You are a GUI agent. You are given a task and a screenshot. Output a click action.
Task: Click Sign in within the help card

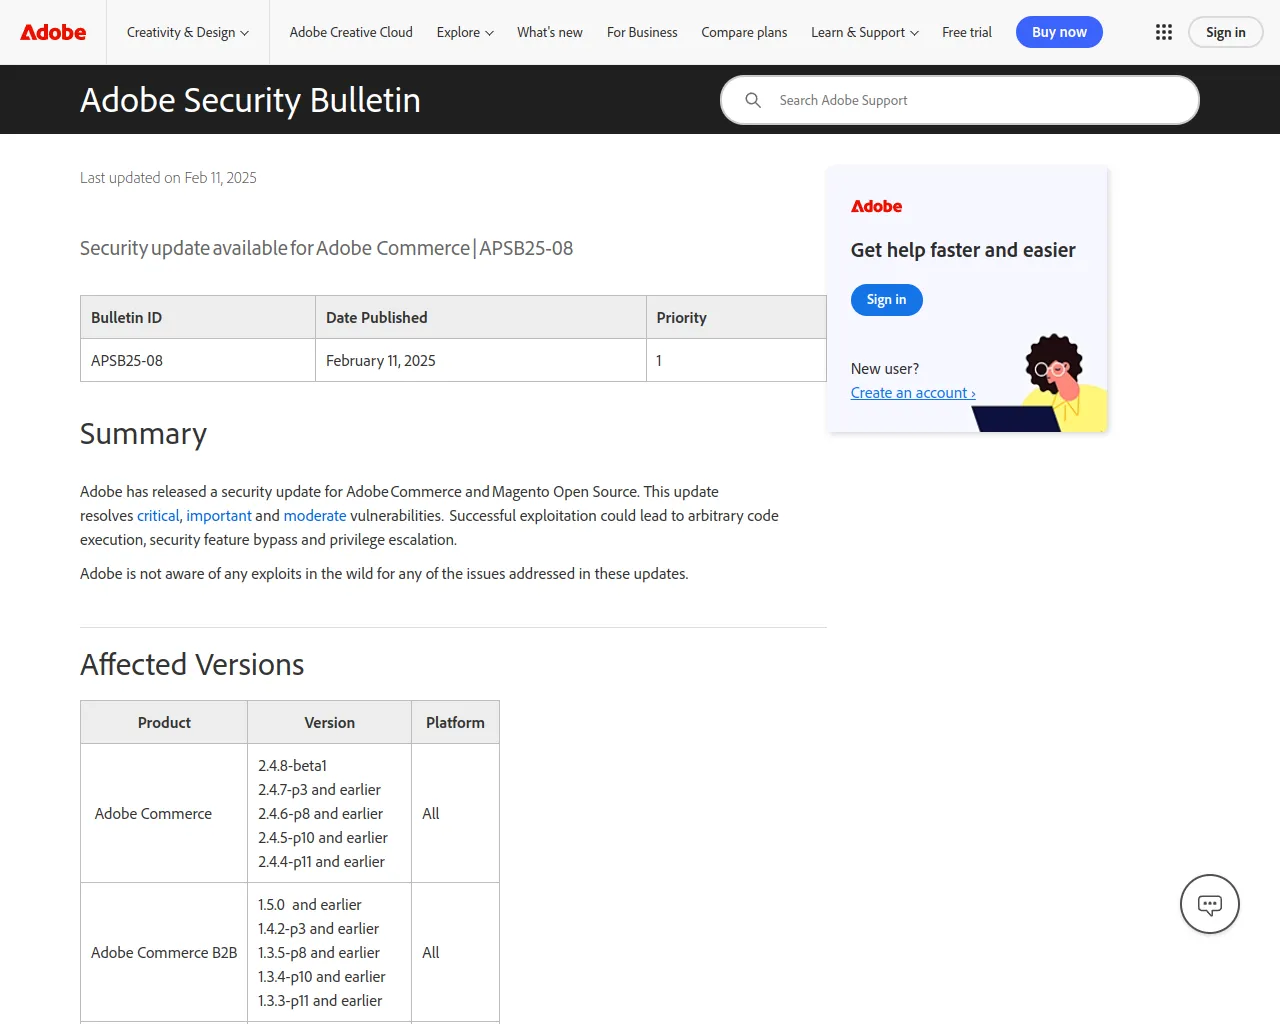tap(887, 300)
